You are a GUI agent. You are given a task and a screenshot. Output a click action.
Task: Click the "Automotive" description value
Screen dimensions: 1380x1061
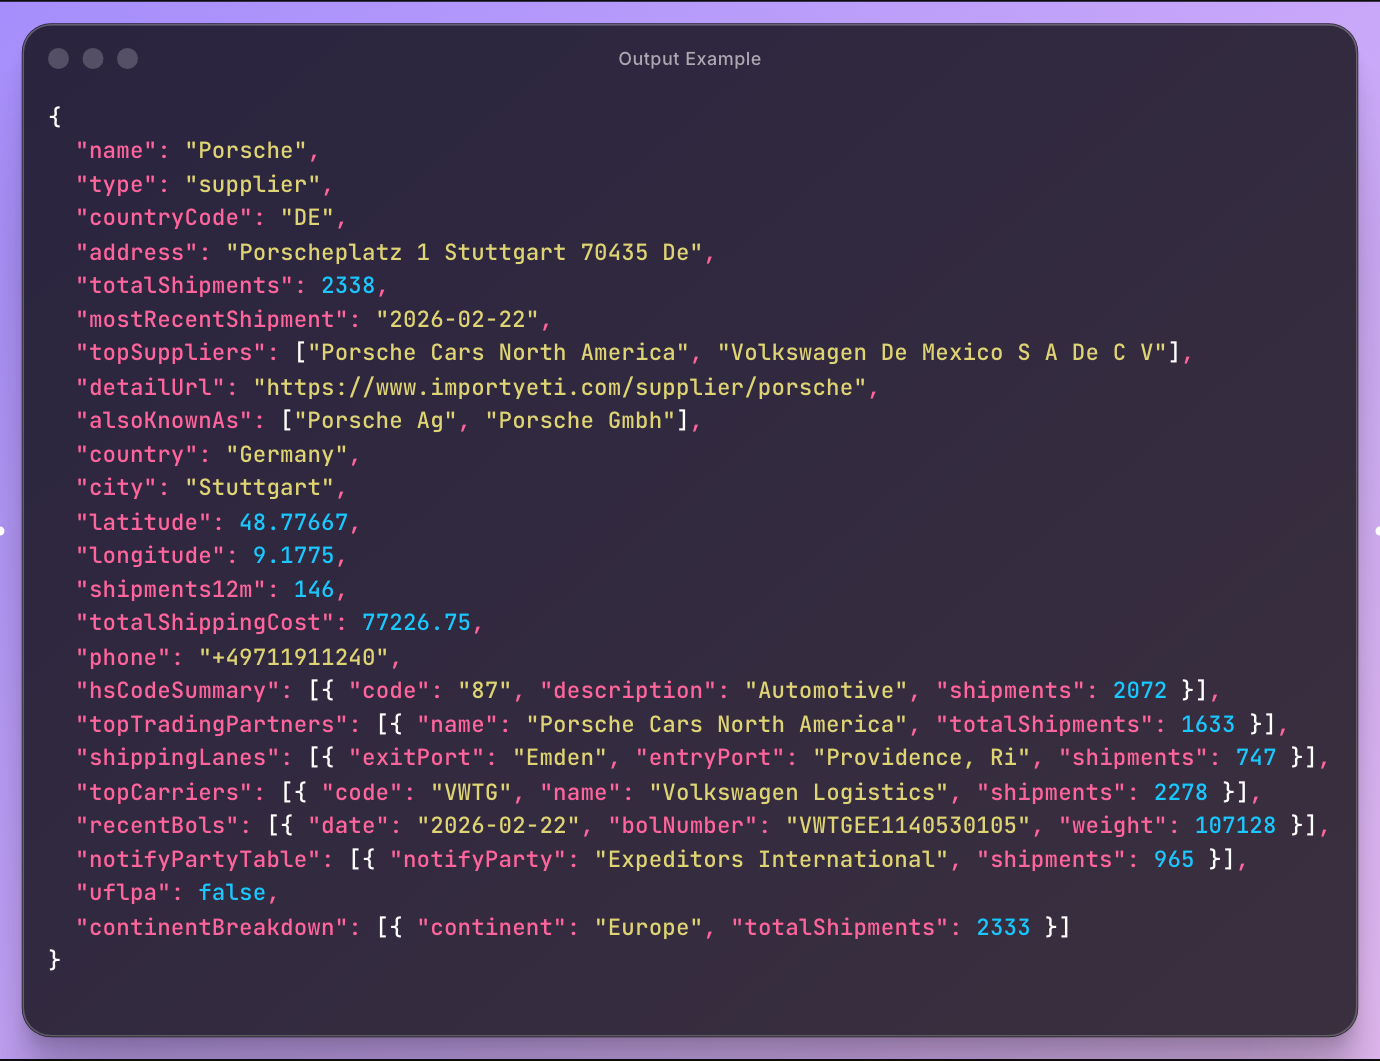point(827,690)
